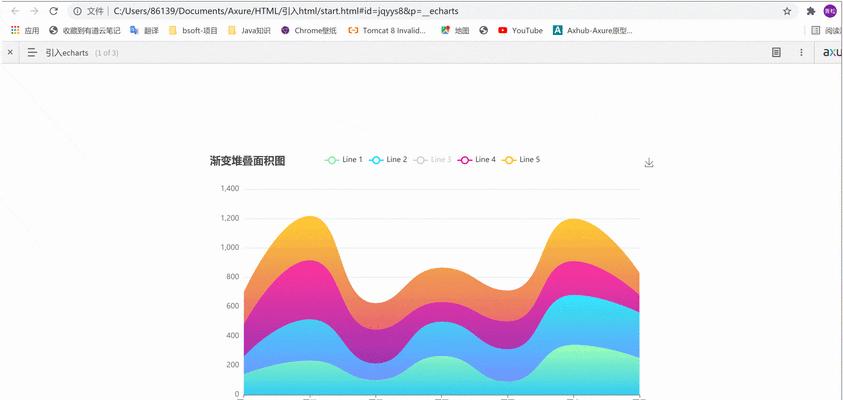Screen dimensions: 843x400
Task: Click the globe bookmark icon after 地图
Action: point(483,31)
